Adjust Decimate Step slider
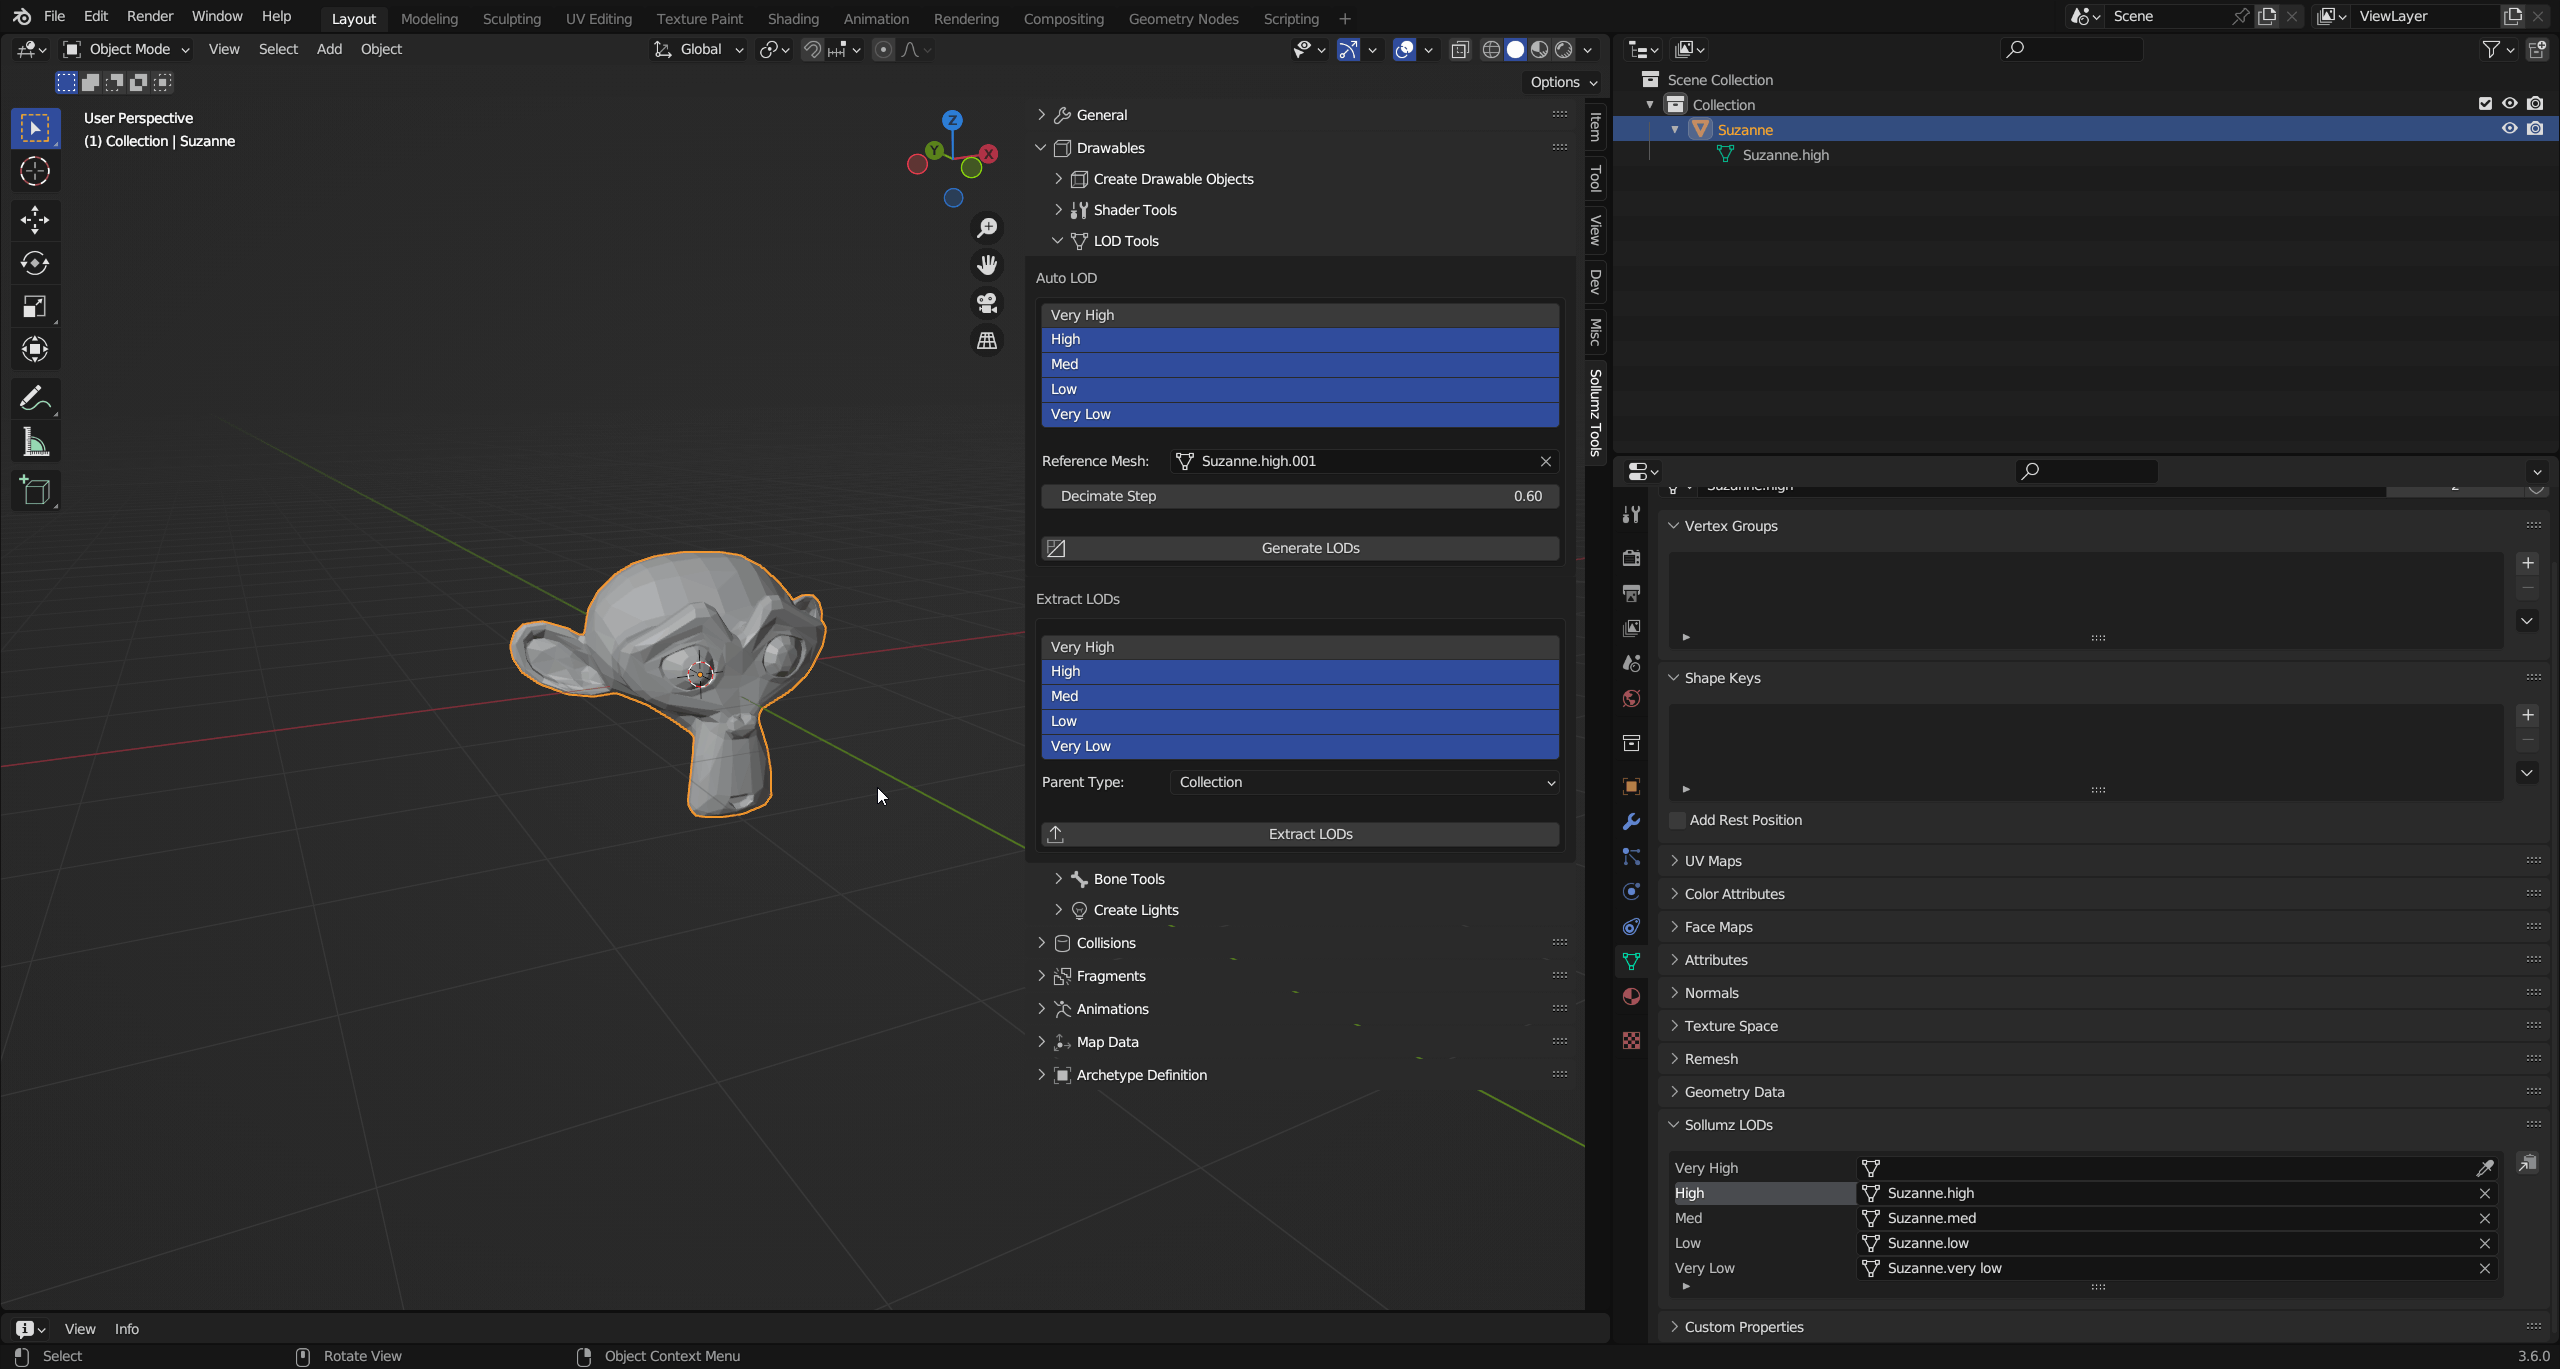 (x=1300, y=496)
